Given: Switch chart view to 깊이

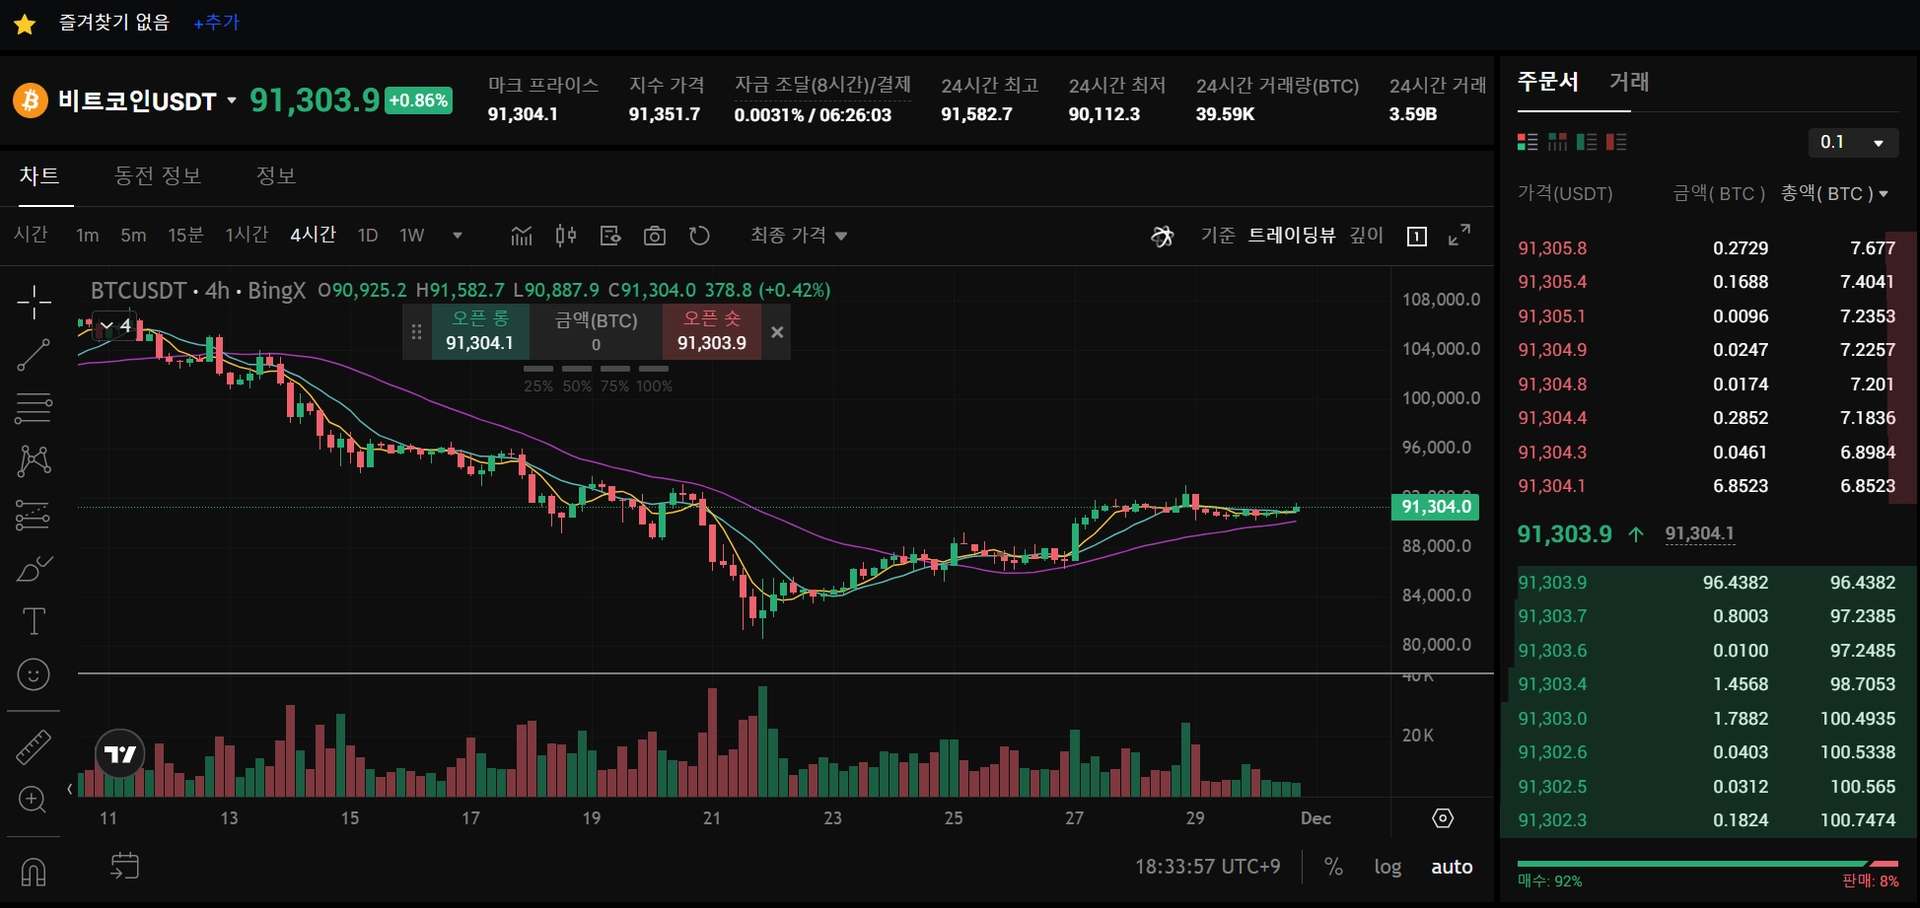Looking at the screenshot, I should tap(1366, 235).
